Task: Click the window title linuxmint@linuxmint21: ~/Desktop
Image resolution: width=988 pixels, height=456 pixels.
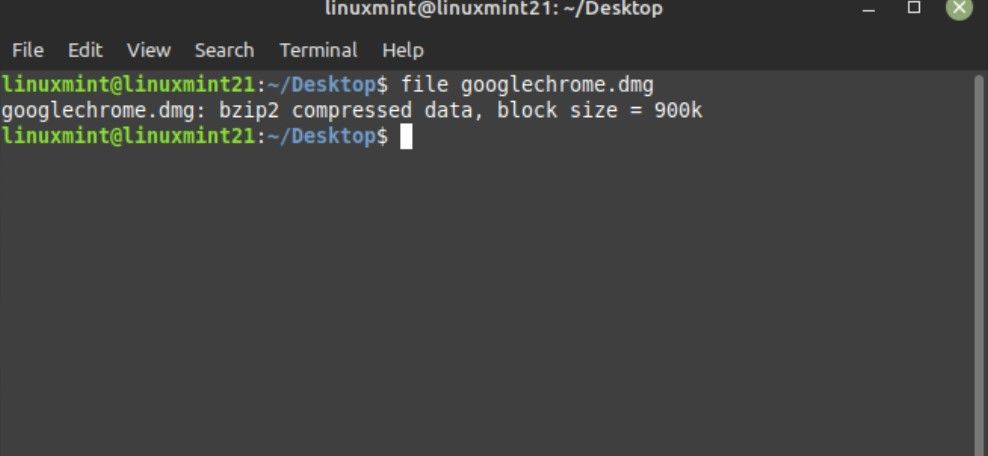Action: point(493,9)
